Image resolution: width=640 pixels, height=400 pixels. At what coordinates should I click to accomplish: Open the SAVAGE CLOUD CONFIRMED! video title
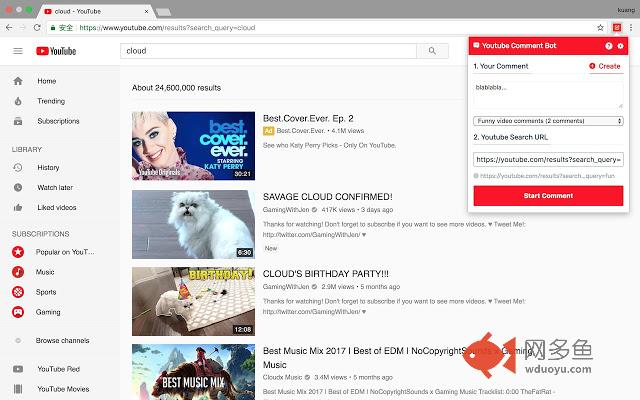pos(328,197)
